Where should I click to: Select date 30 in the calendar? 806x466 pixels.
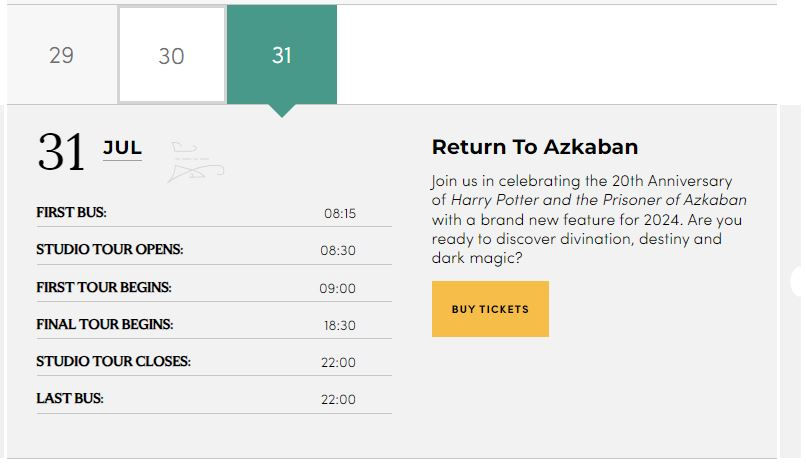tap(172, 54)
